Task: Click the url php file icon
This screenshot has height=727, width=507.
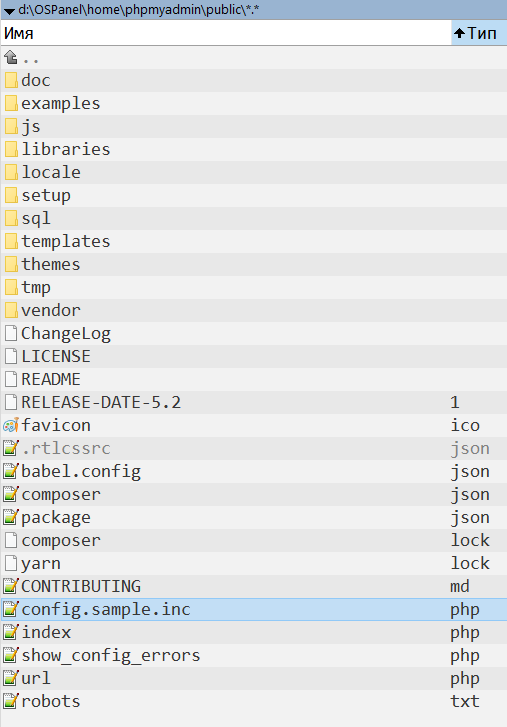Action: click(11, 678)
